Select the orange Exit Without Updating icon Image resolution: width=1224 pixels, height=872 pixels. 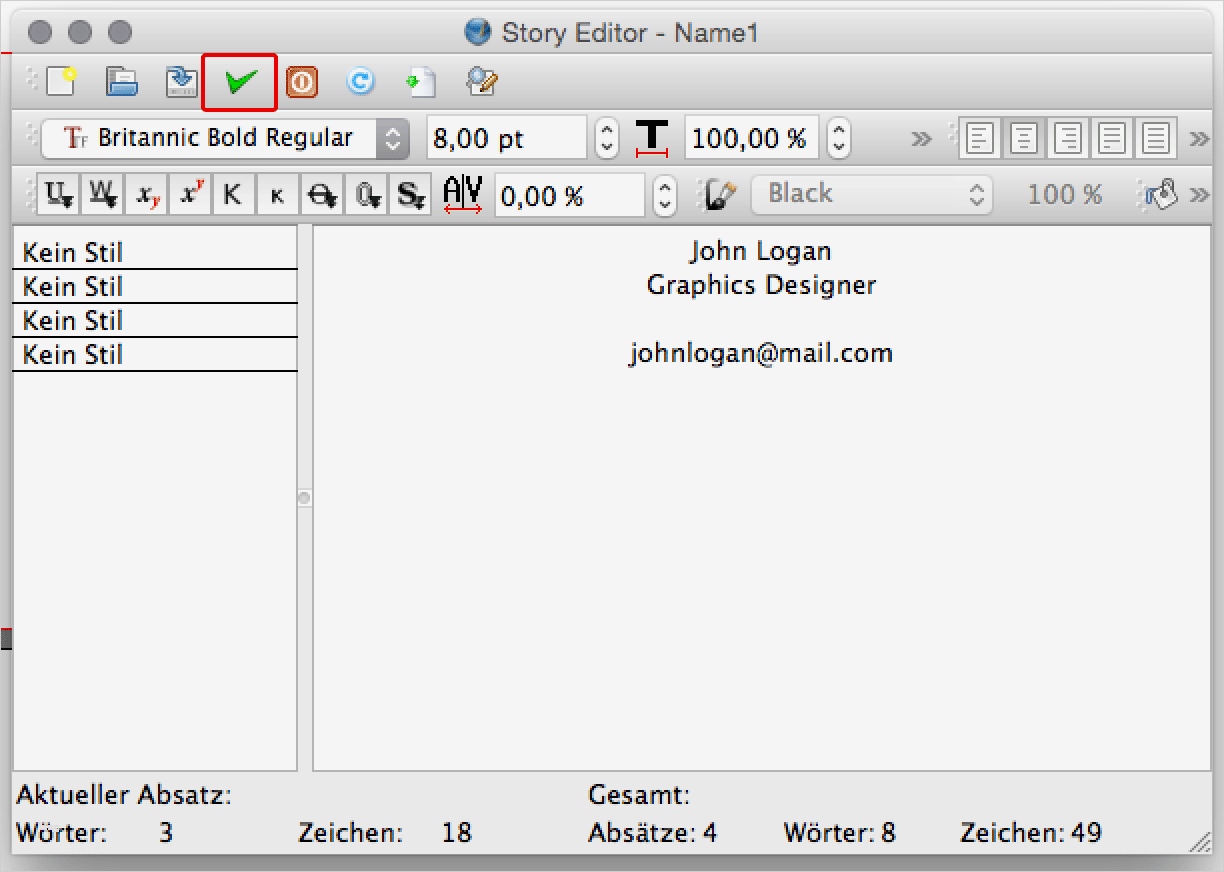pos(301,82)
